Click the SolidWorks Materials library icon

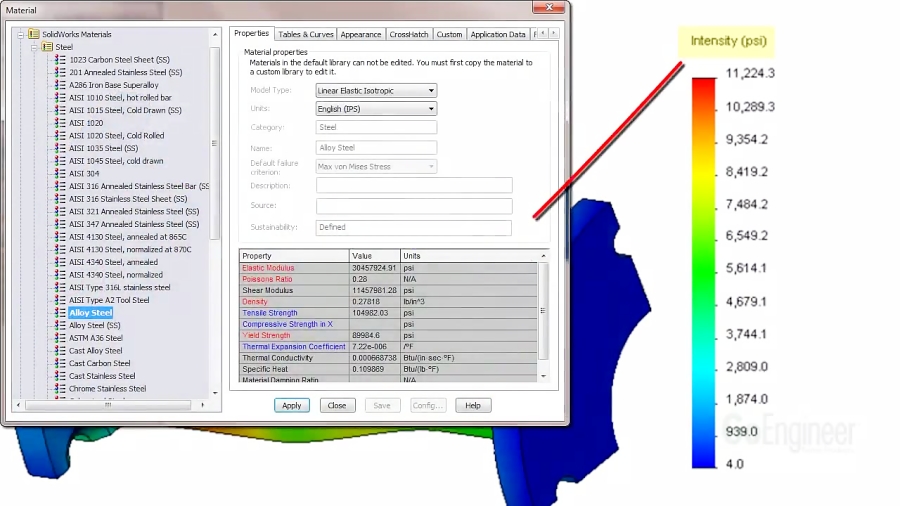(x=34, y=34)
